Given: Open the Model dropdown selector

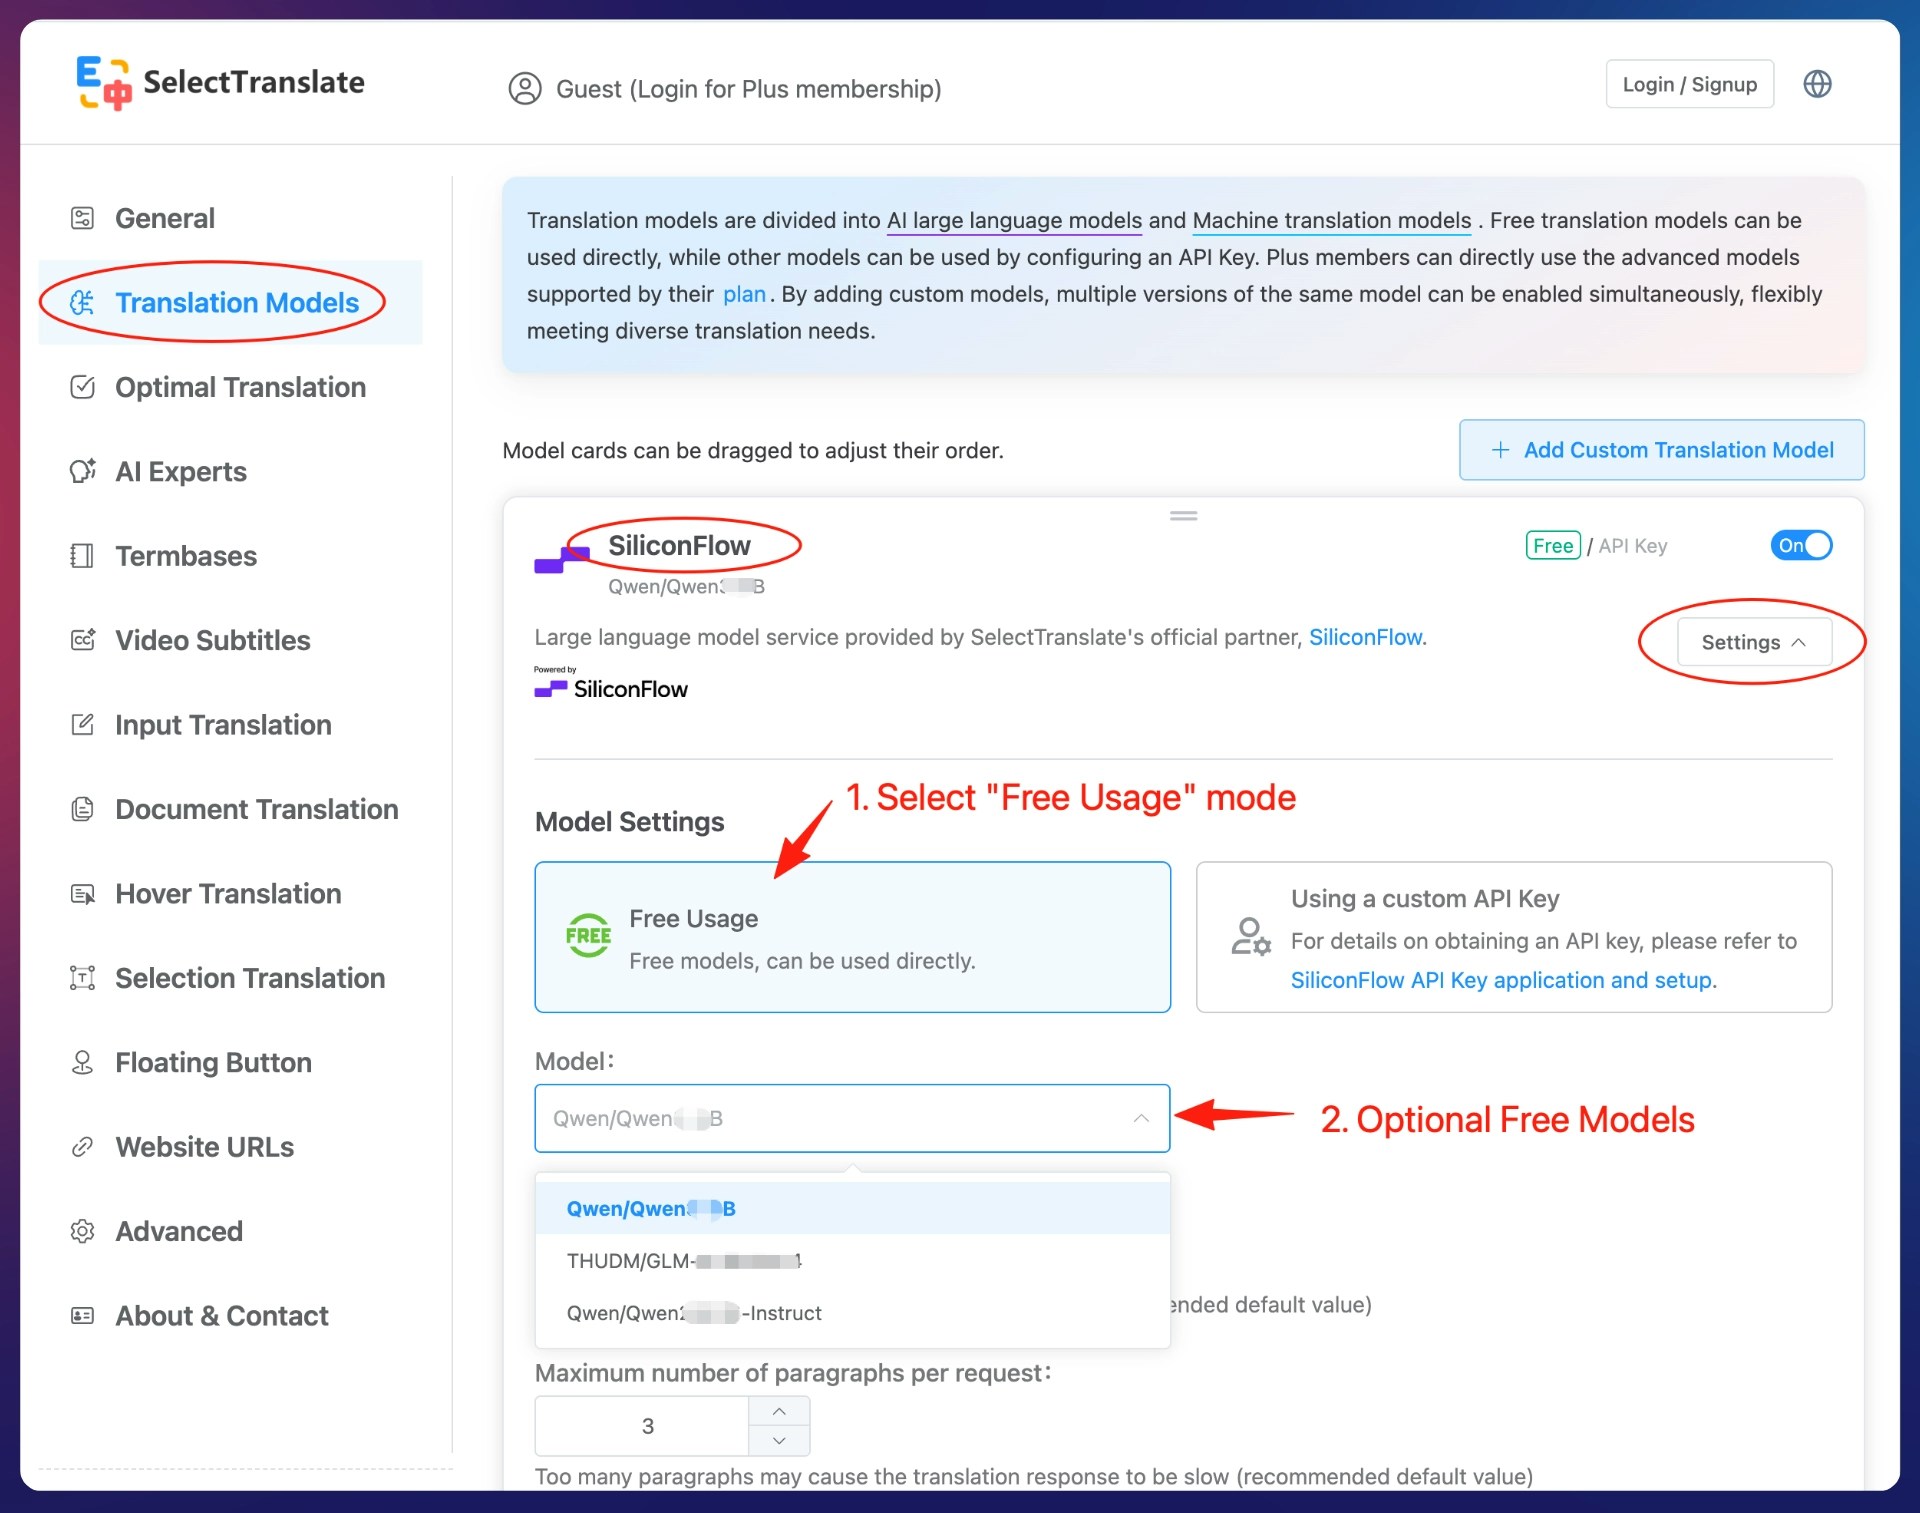Looking at the screenshot, I should pyautogui.click(x=852, y=1118).
